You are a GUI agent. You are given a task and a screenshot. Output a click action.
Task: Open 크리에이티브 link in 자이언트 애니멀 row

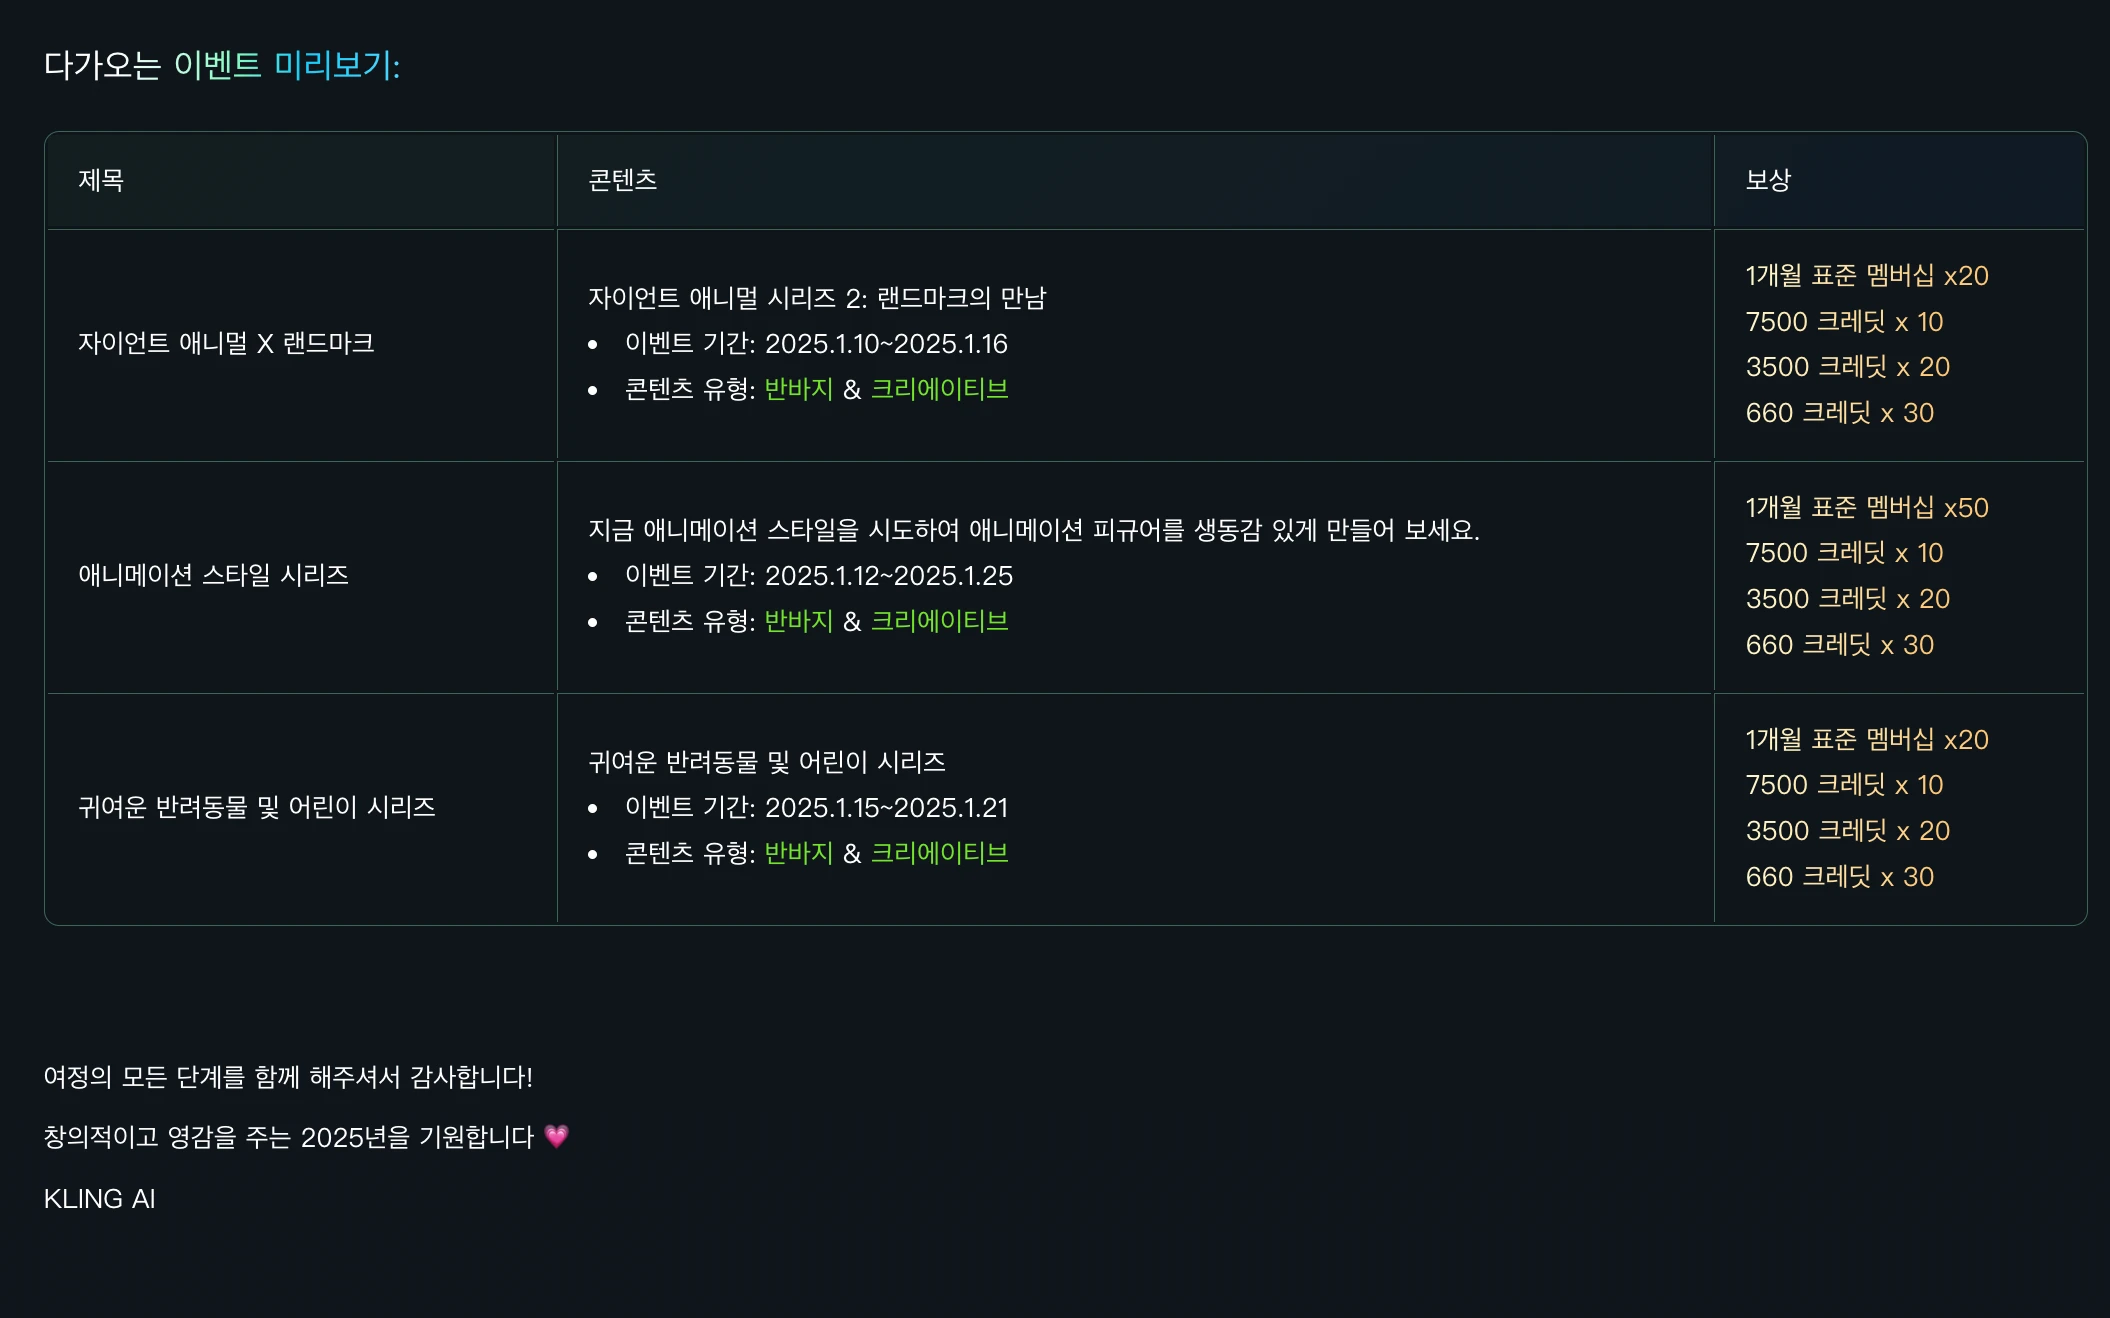(x=939, y=389)
